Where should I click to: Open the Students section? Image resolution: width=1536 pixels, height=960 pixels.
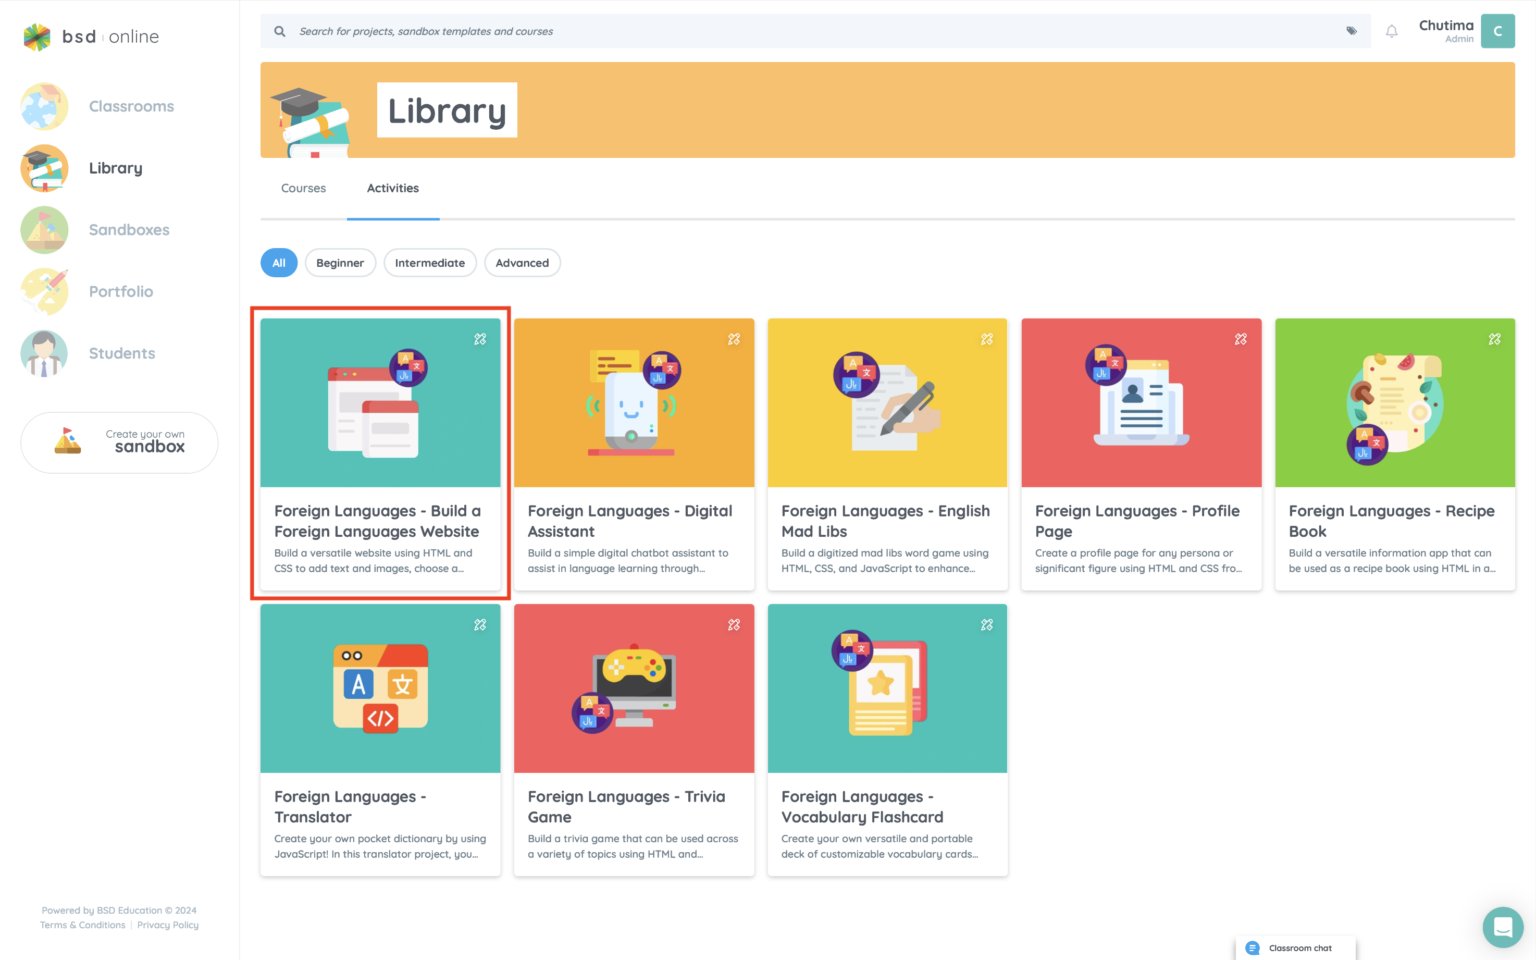(121, 353)
